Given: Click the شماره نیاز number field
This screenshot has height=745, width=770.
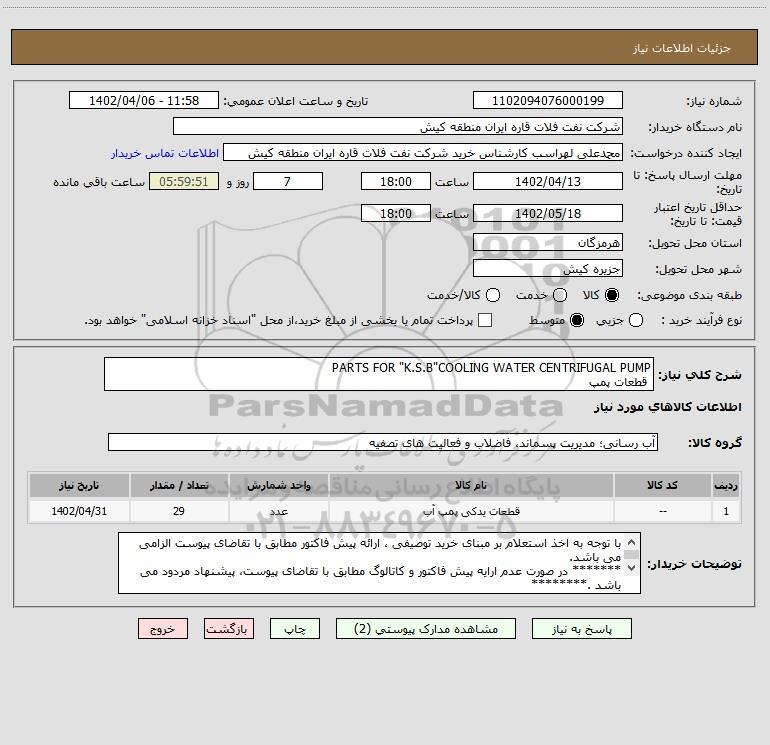Looking at the screenshot, I should point(548,100).
